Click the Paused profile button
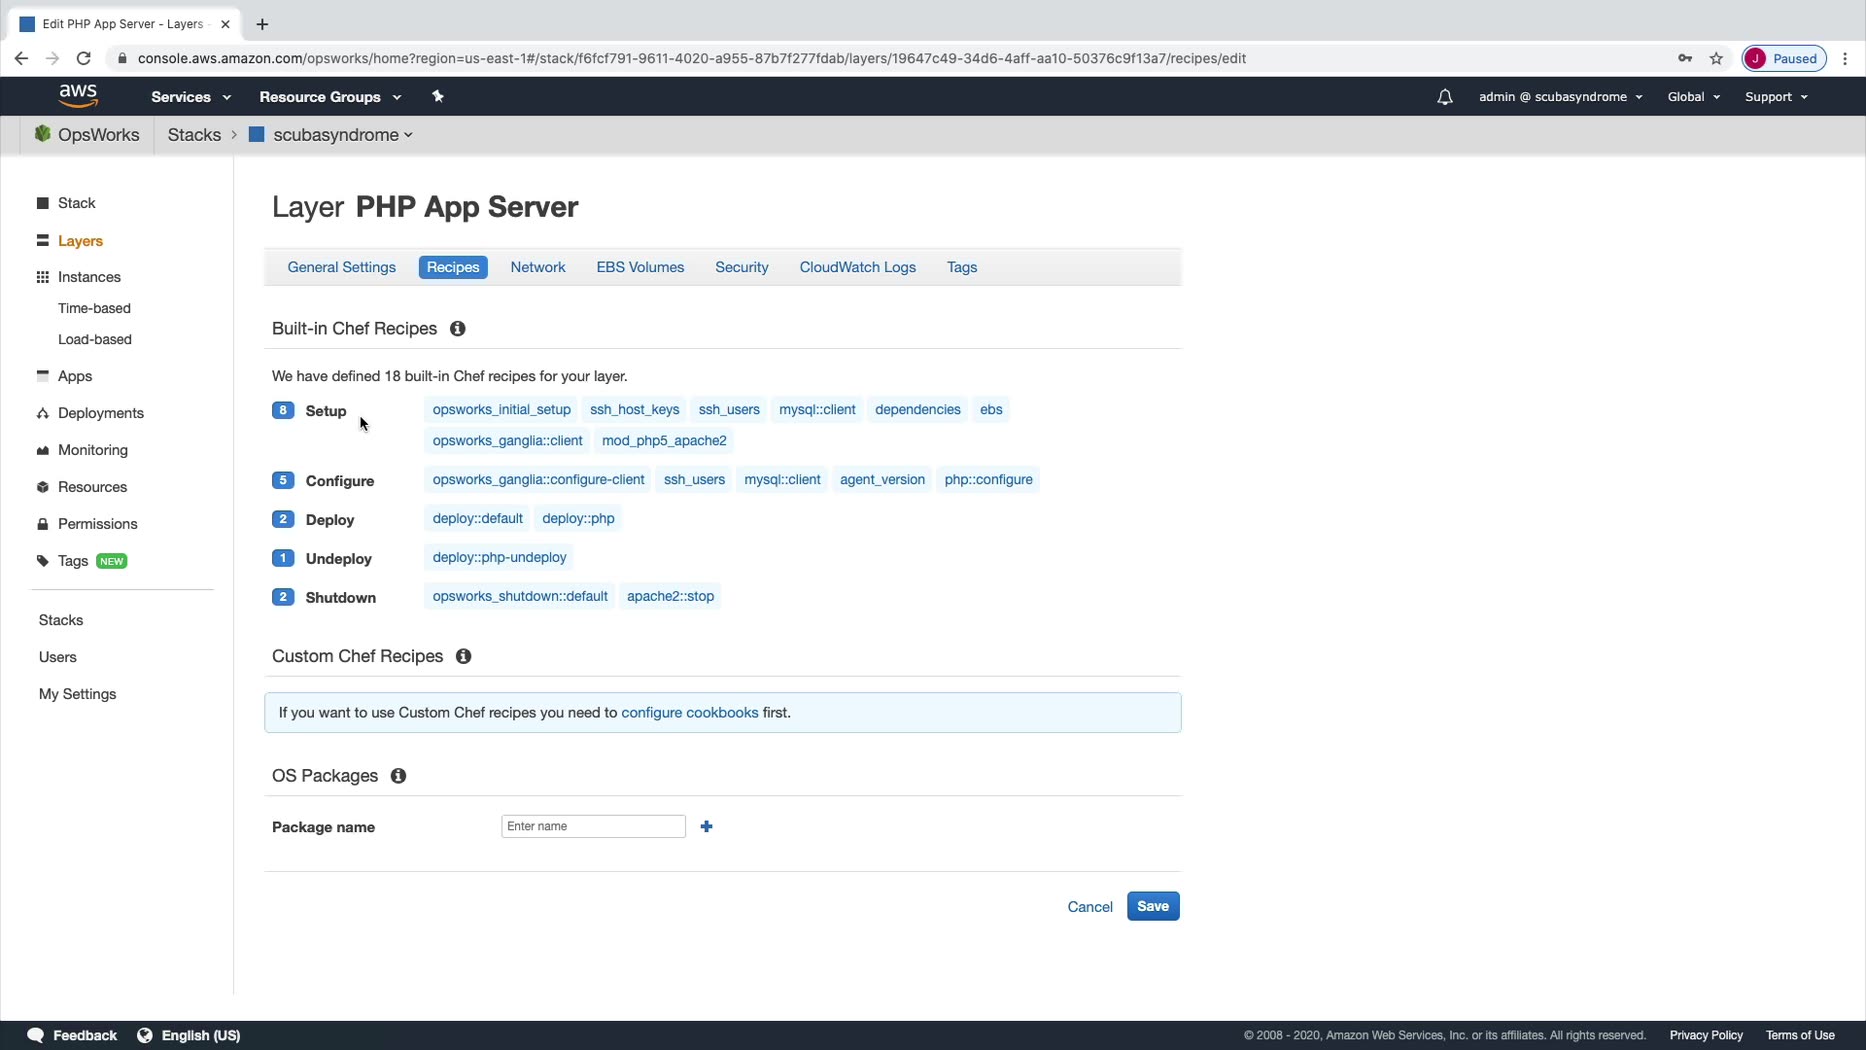The image size is (1866, 1050). 1784,58
